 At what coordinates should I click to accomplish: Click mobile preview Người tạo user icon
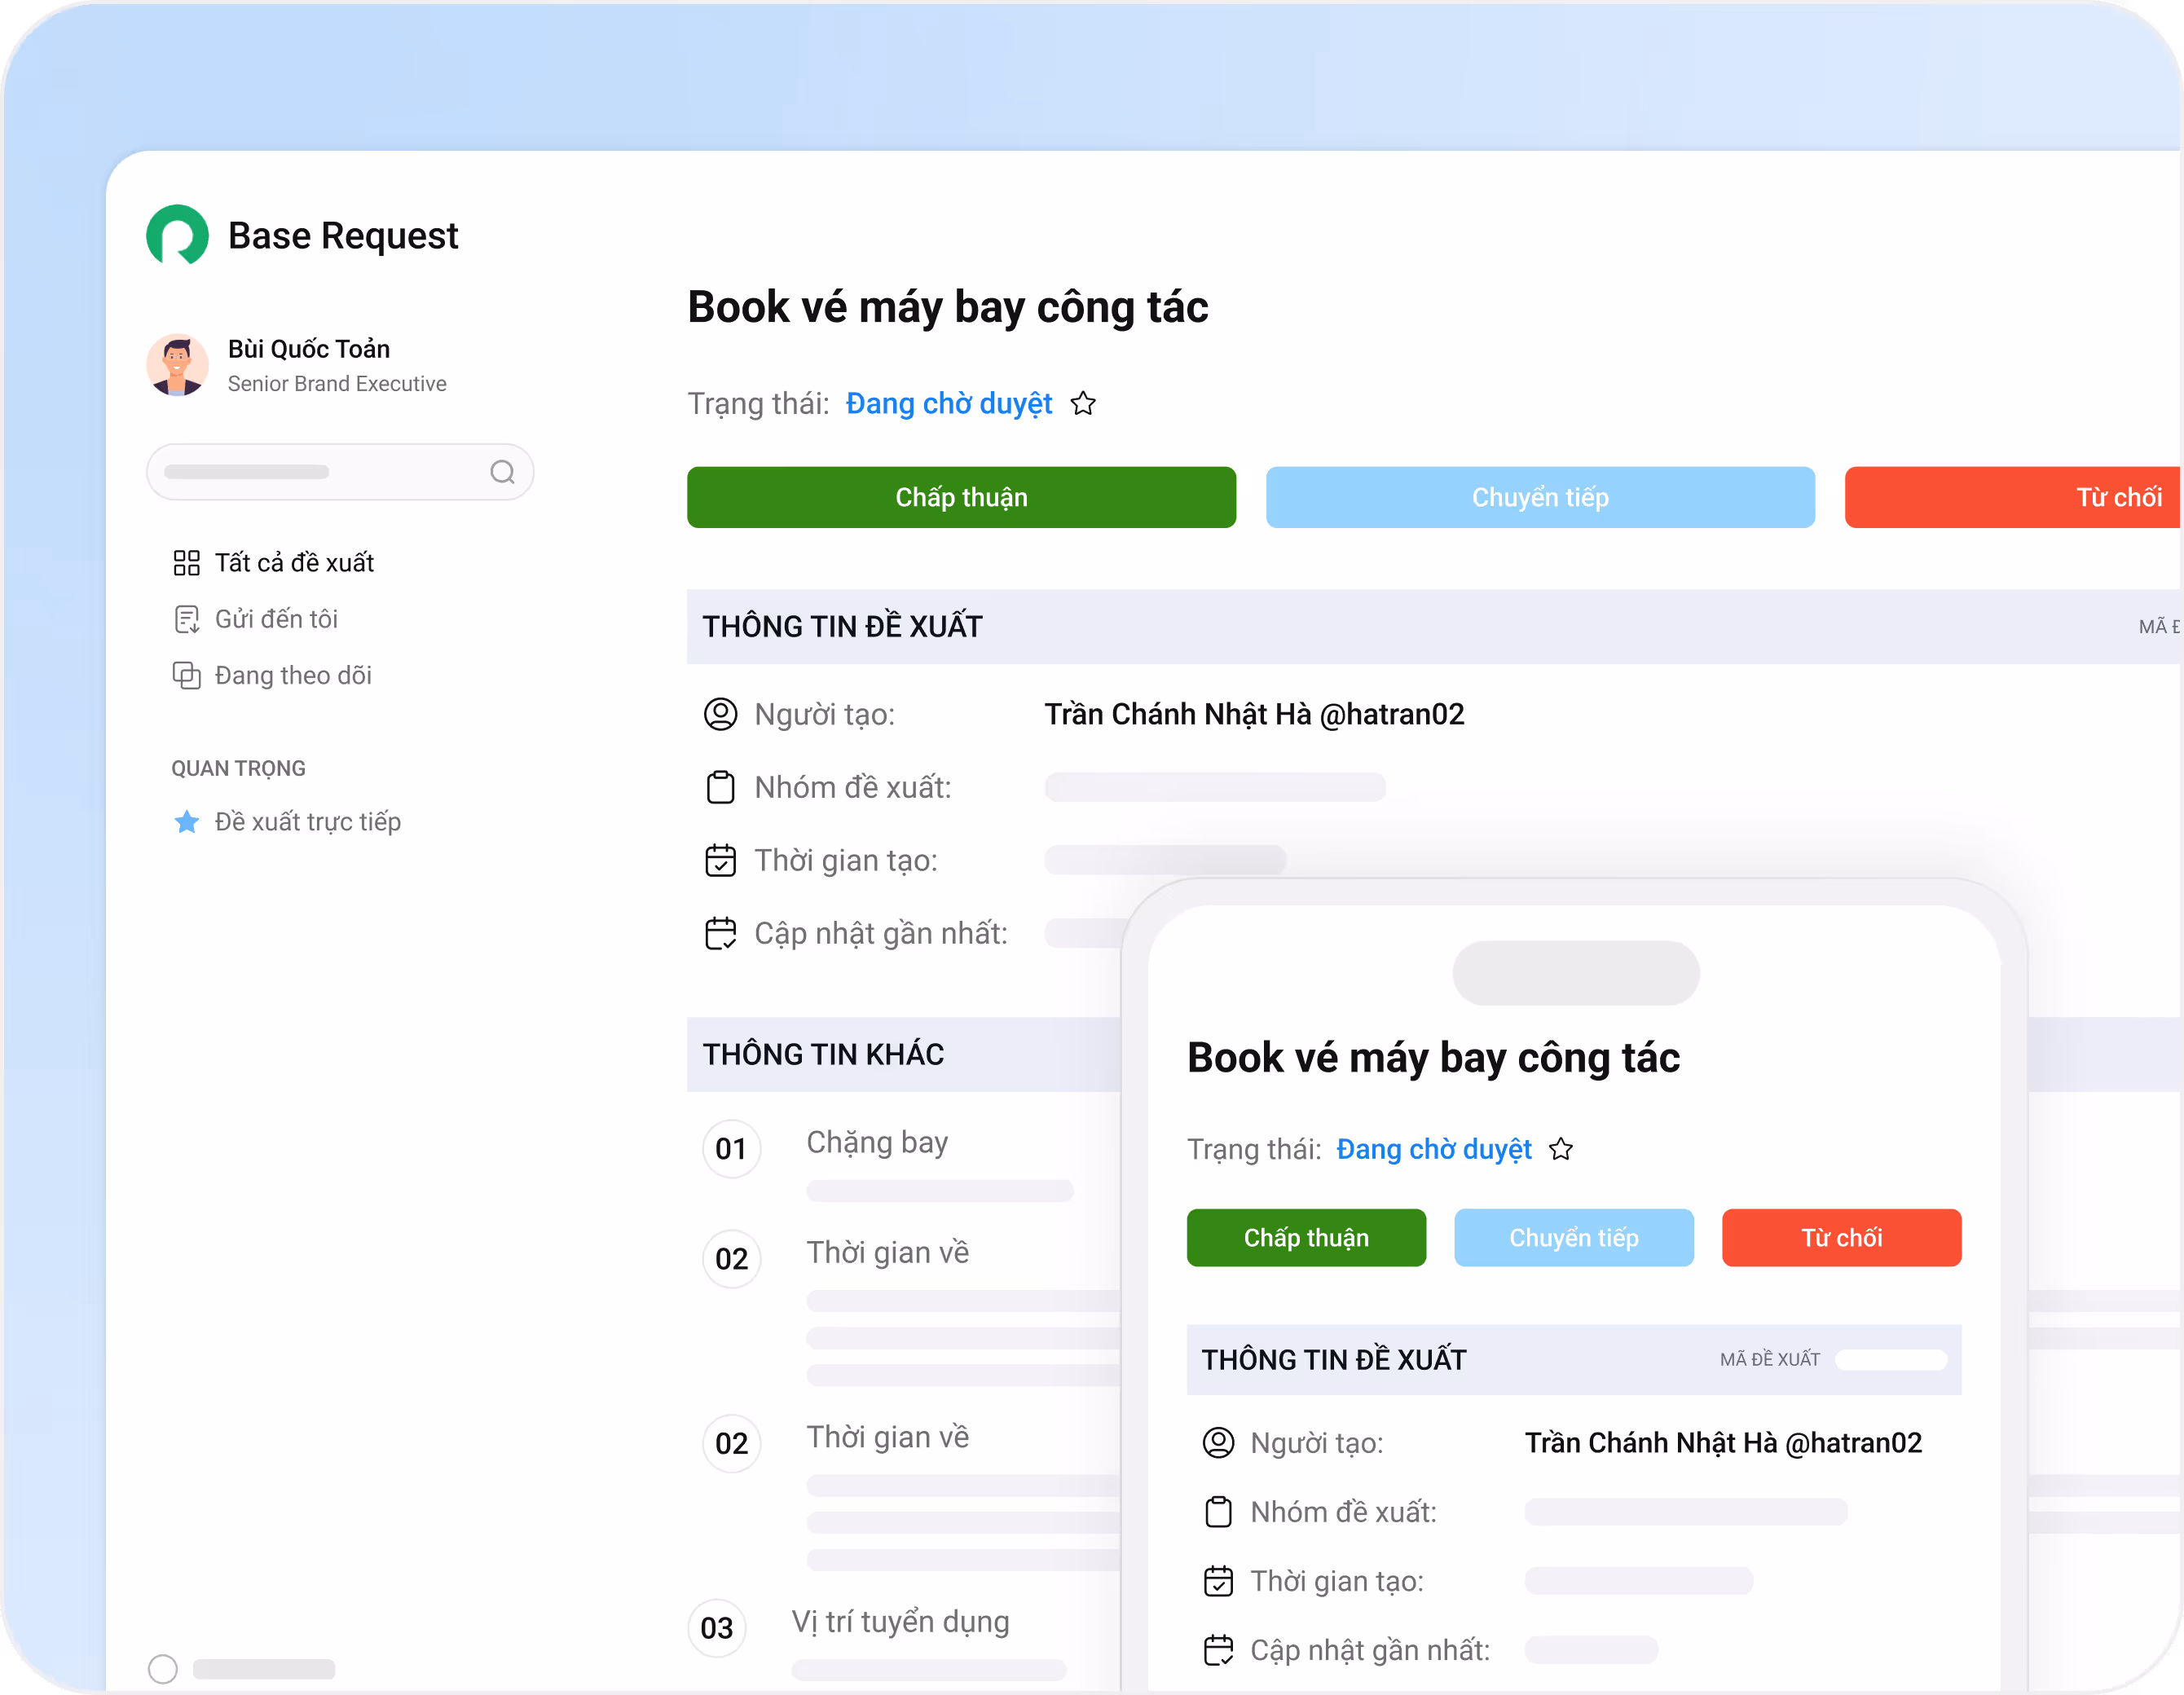[1218, 1443]
